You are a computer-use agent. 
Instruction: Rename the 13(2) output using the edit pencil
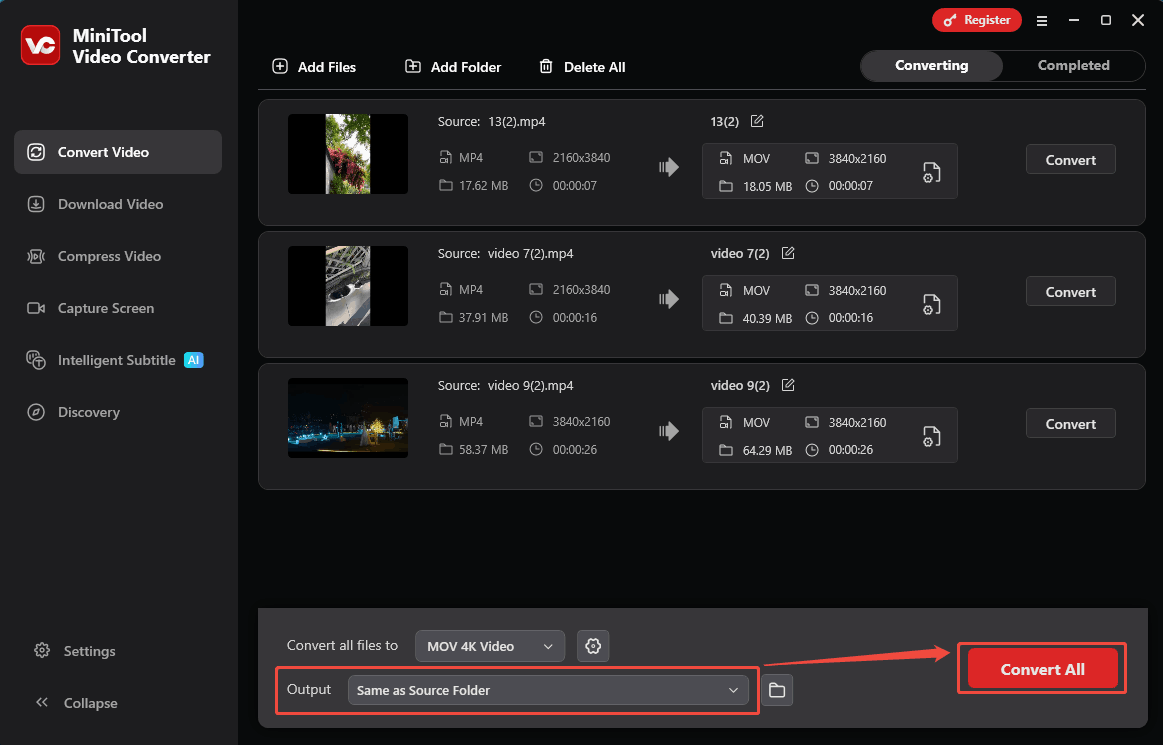pyautogui.click(x=757, y=121)
